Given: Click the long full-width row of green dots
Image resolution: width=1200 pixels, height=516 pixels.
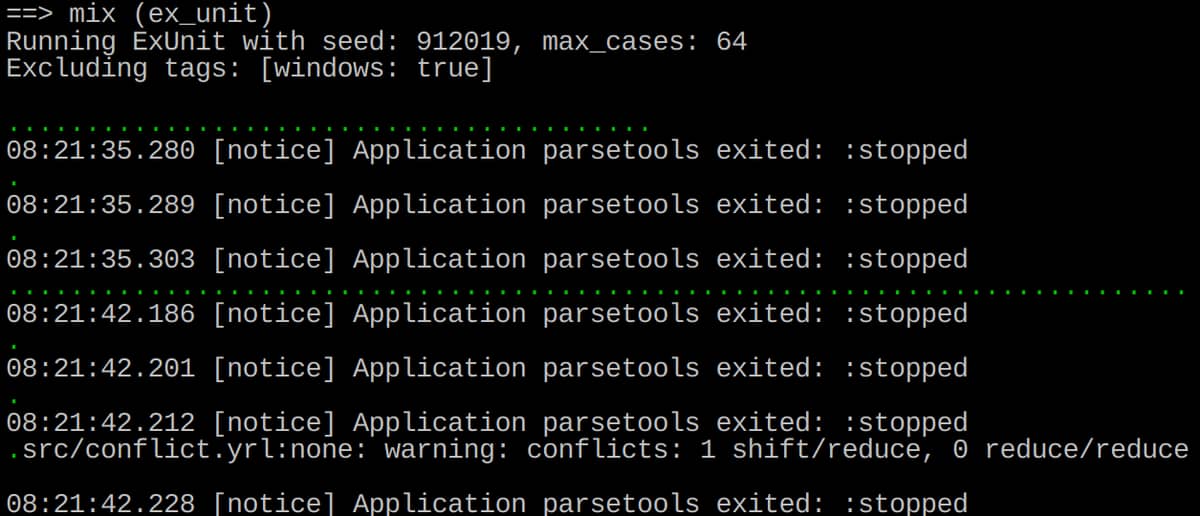Looking at the screenshot, I should (x=596, y=293).
